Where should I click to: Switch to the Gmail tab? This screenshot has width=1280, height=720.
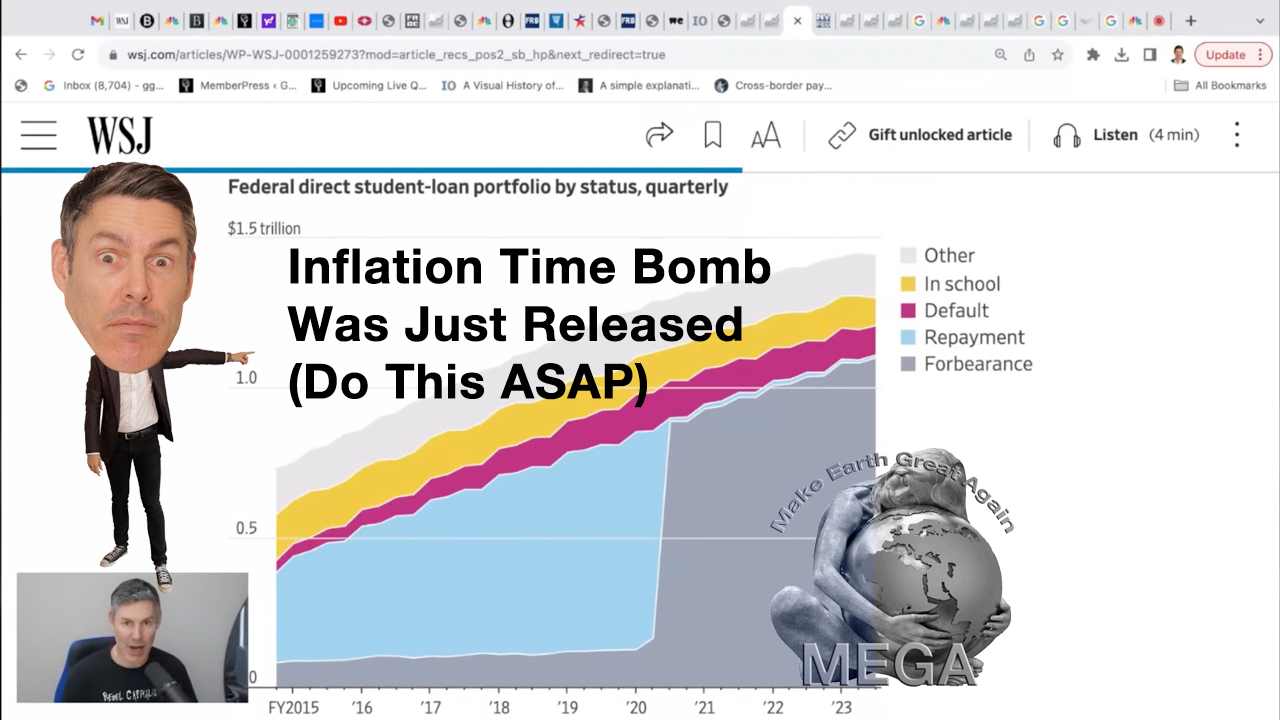pos(97,20)
